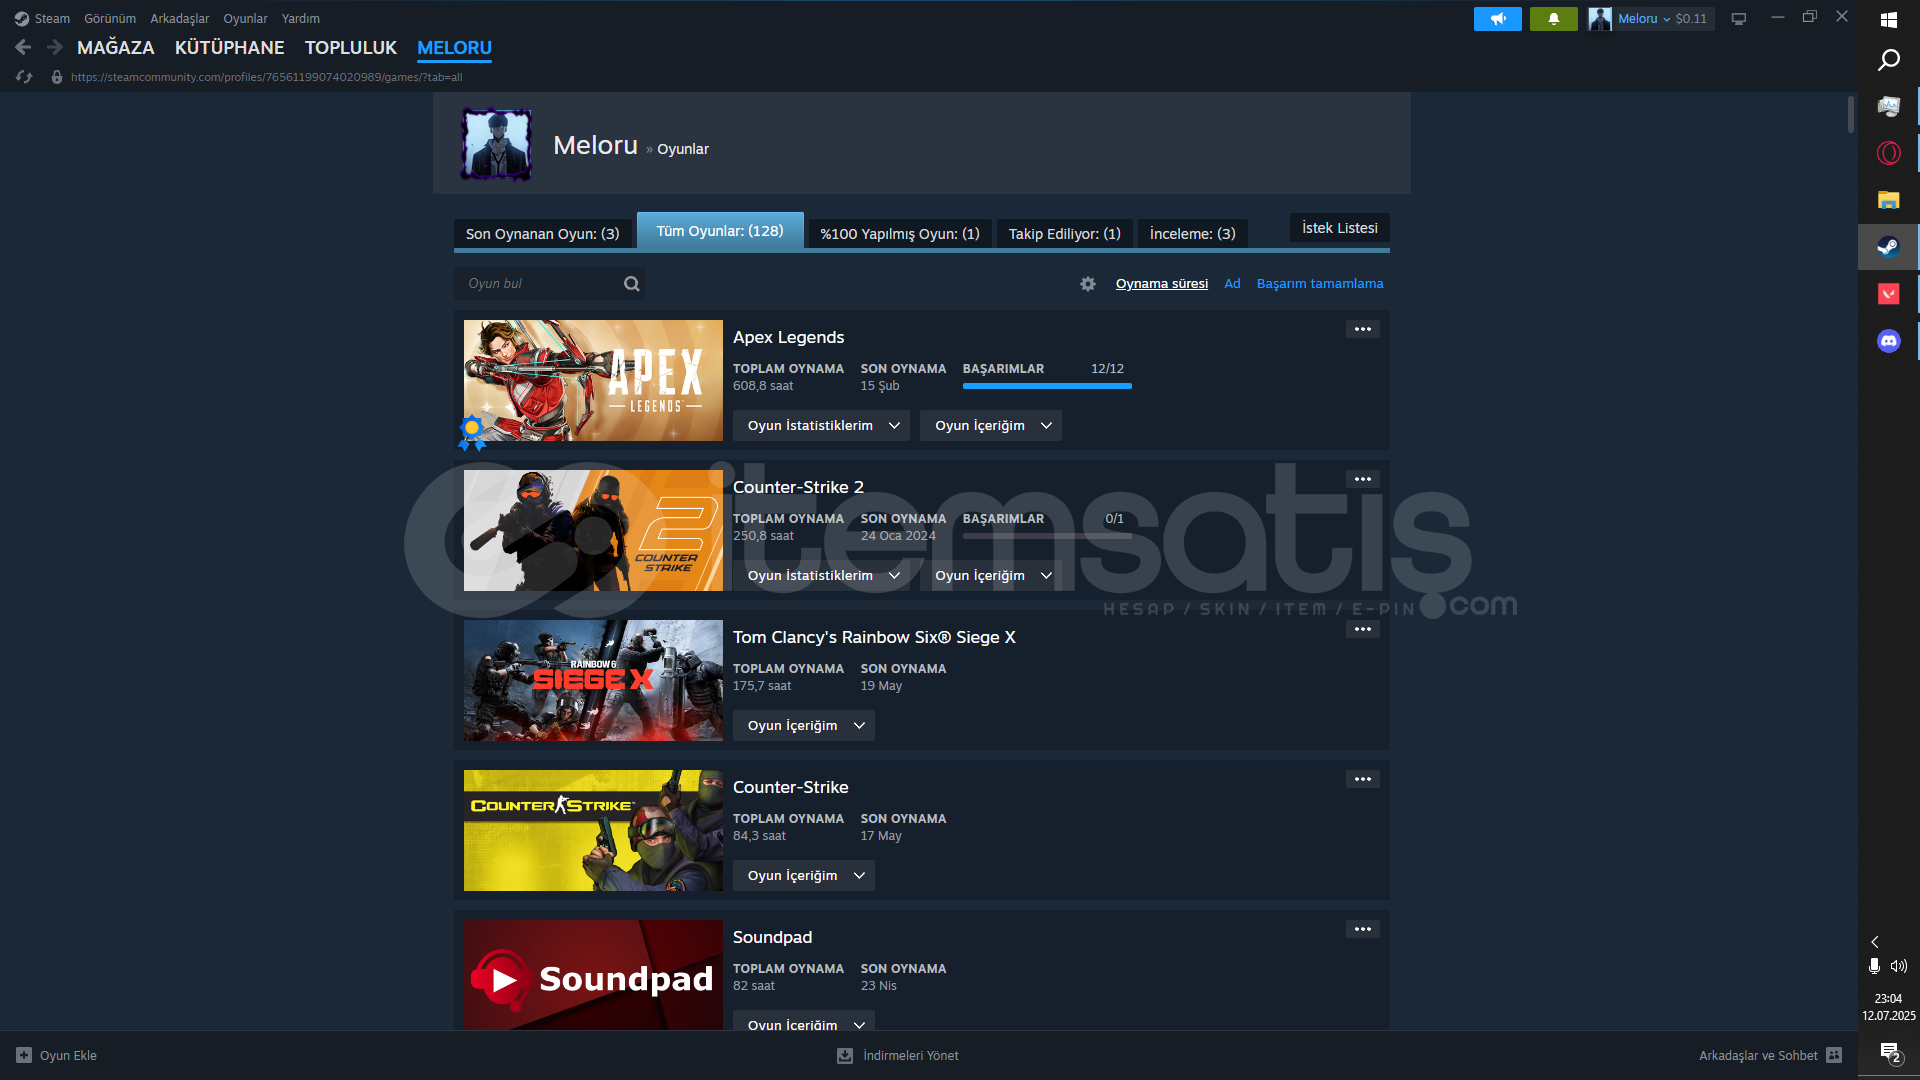The image size is (1920, 1080).
Task: Open the announcements megaphone button
Action: (1497, 19)
